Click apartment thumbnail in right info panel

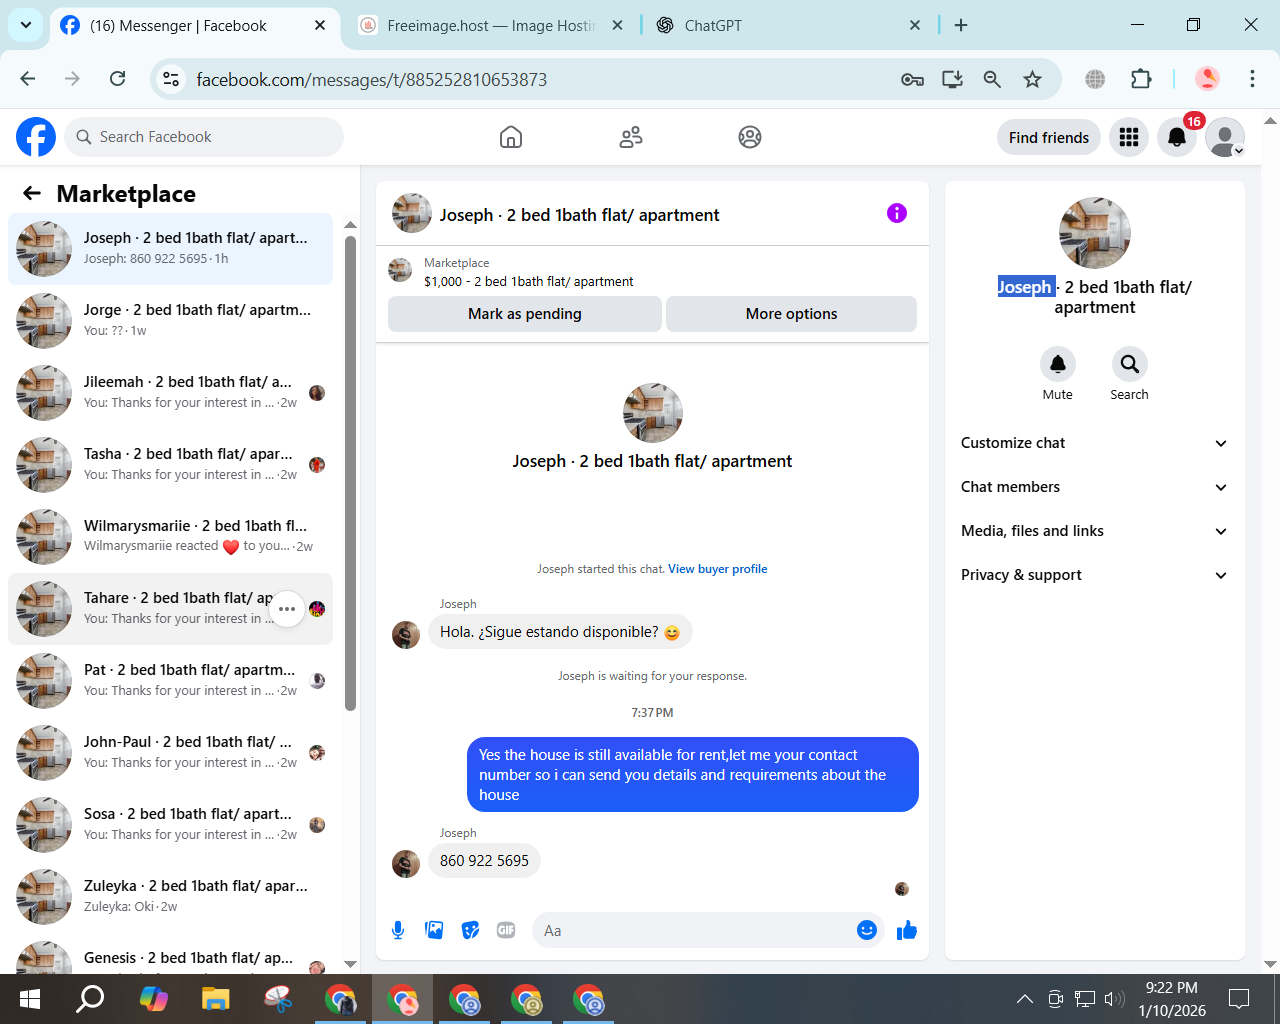(1095, 233)
